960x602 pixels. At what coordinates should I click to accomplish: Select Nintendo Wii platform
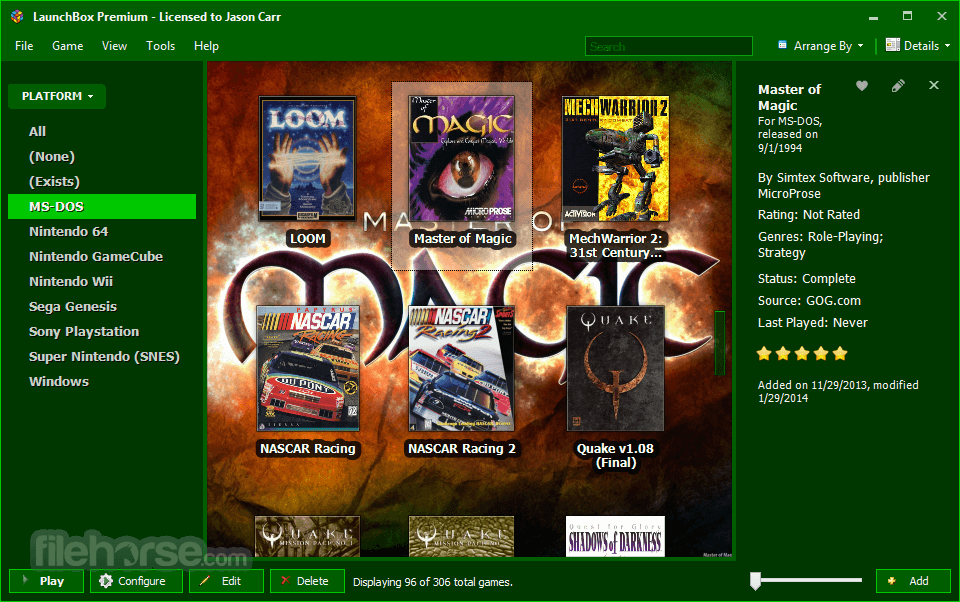(x=71, y=282)
